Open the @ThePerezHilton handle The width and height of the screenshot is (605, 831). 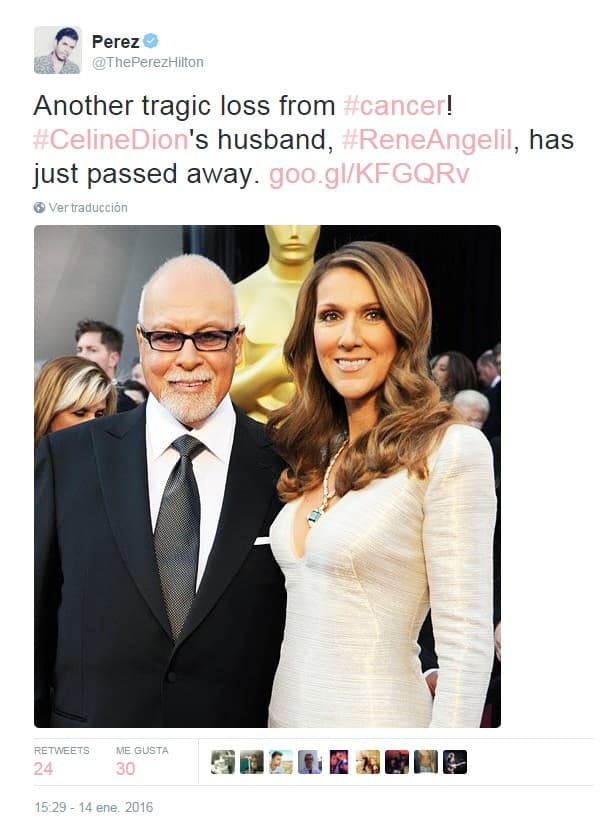148,63
